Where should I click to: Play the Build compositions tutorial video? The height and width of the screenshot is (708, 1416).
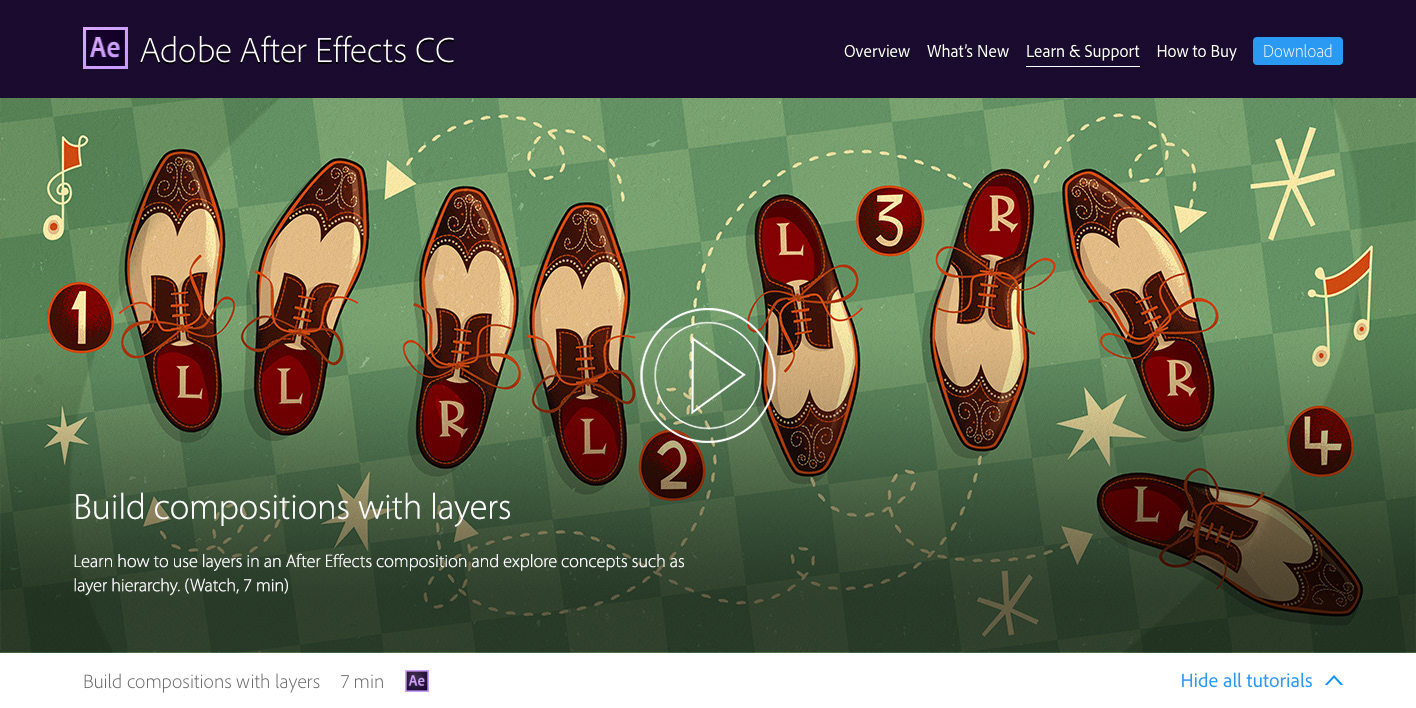(708, 375)
